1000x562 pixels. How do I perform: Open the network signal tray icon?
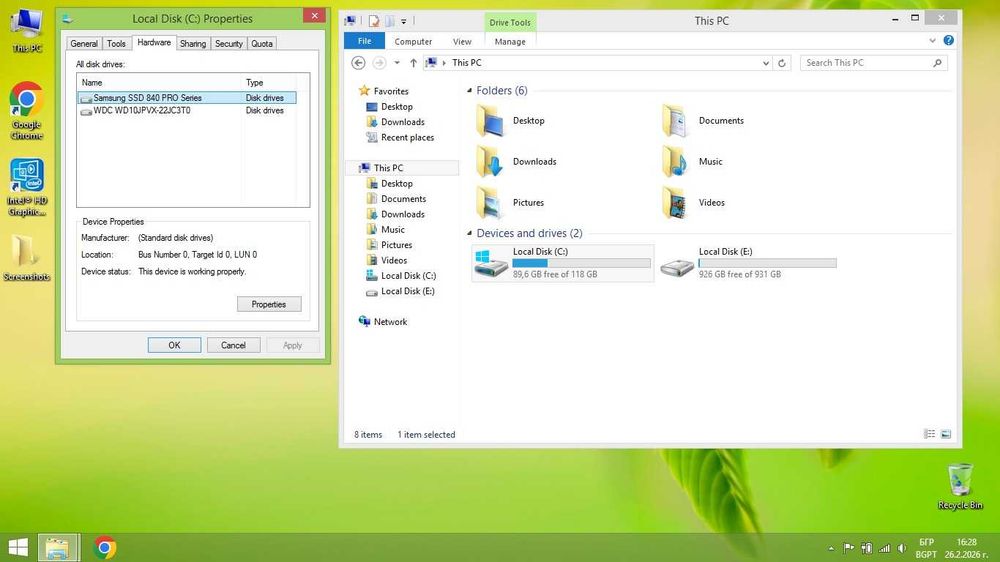(884, 548)
